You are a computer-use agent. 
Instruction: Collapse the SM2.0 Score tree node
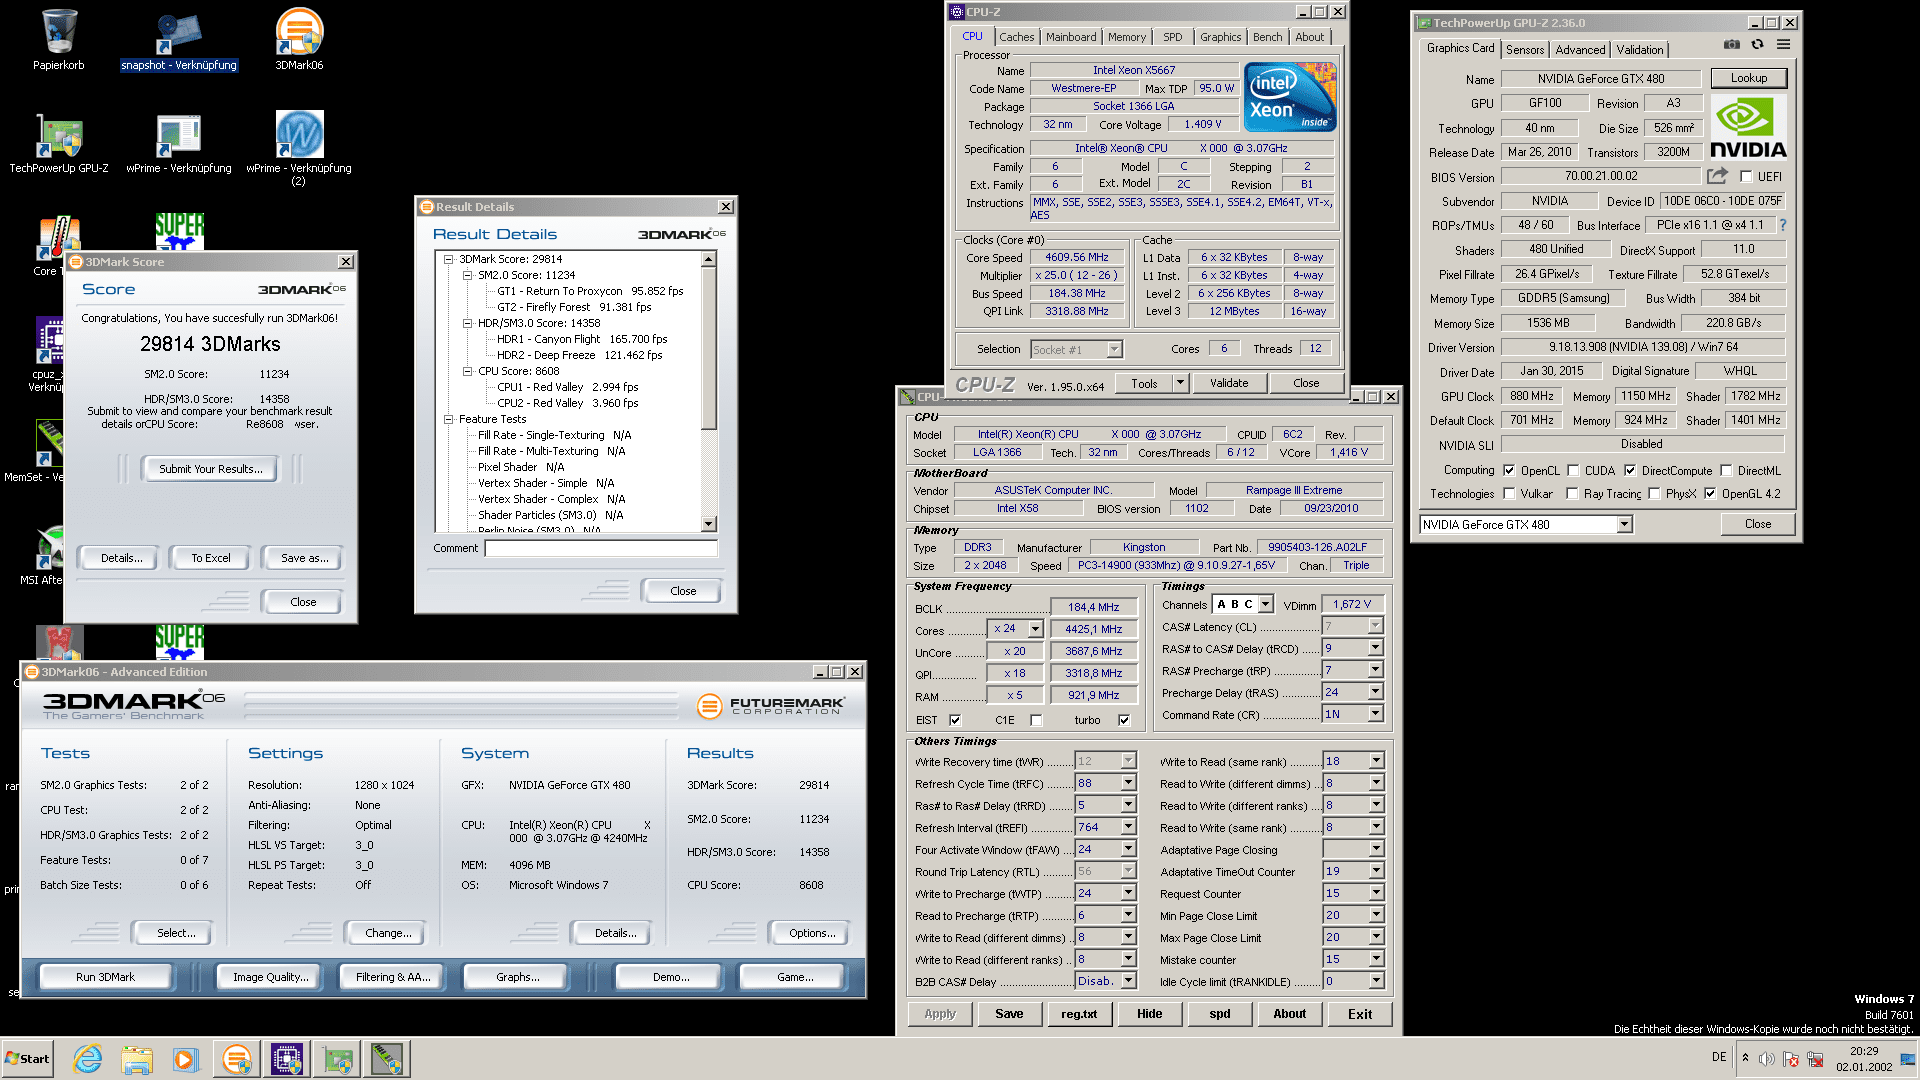pyautogui.click(x=468, y=275)
